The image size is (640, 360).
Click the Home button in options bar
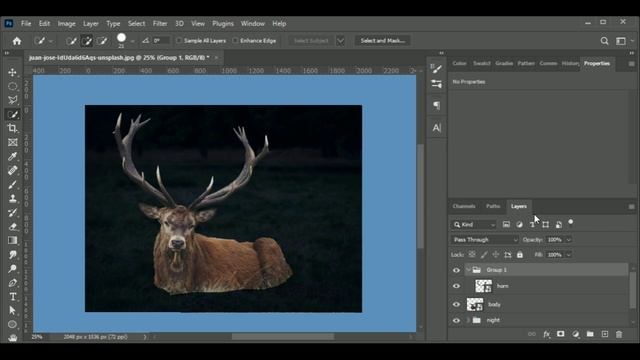(17, 41)
